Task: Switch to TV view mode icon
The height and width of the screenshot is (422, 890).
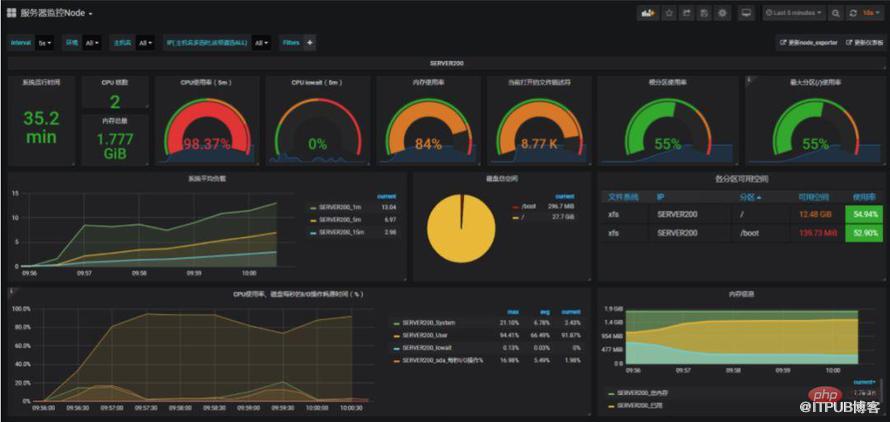Action: (x=746, y=12)
